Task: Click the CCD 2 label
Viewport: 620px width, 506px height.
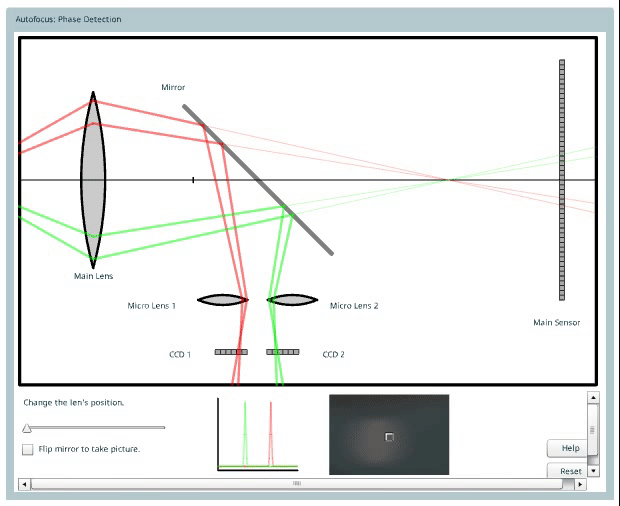Action: (x=334, y=354)
